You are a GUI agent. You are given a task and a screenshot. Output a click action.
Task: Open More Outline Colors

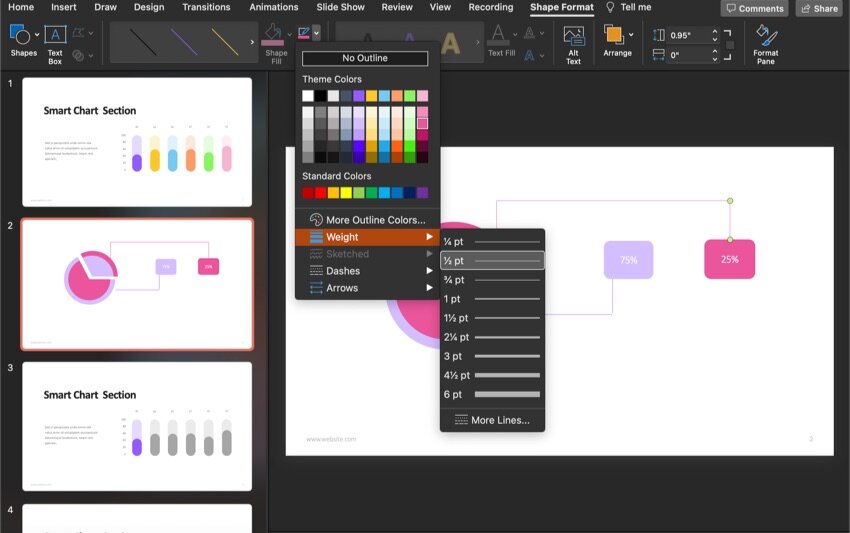pos(366,220)
